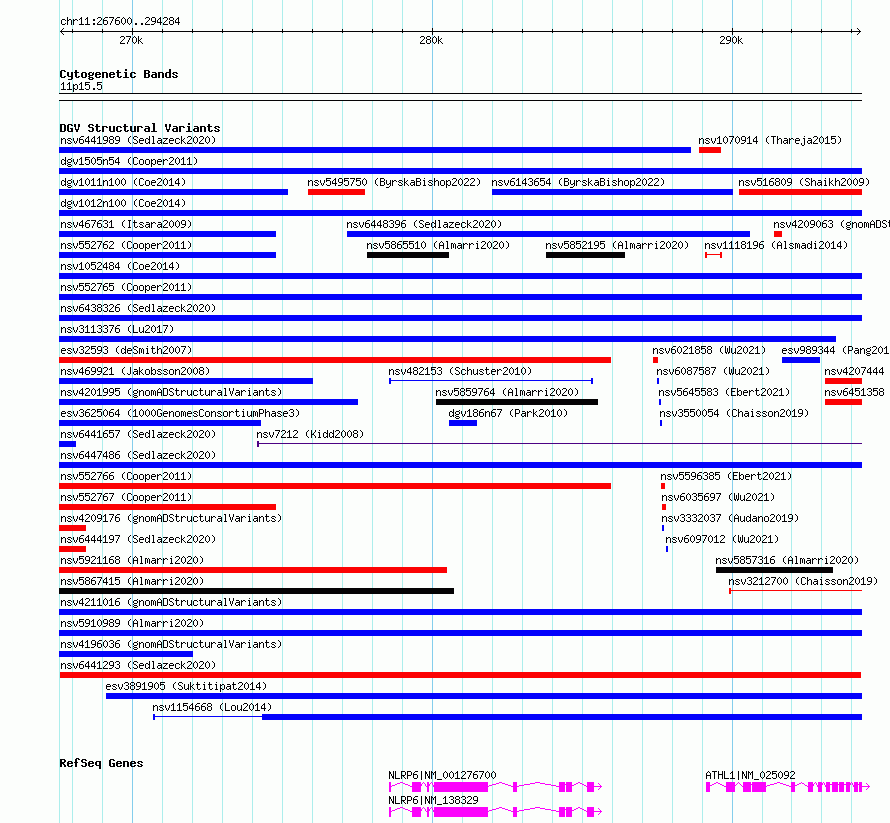The width and height of the screenshot is (890, 823).
Task: Open esv3625064 (1000GenomesConsortiumPhase3) label
Action: pos(180,413)
